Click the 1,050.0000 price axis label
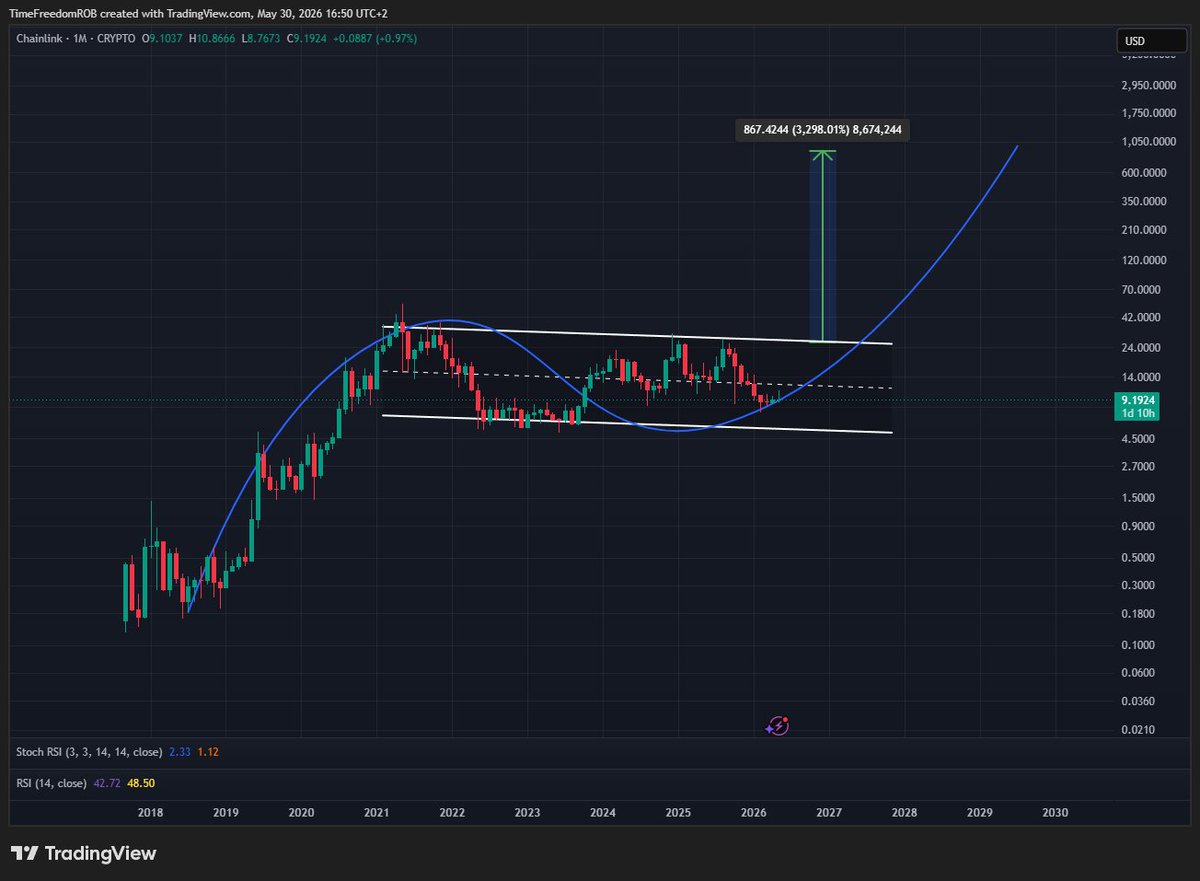The height and width of the screenshot is (881, 1200). click(1147, 142)
